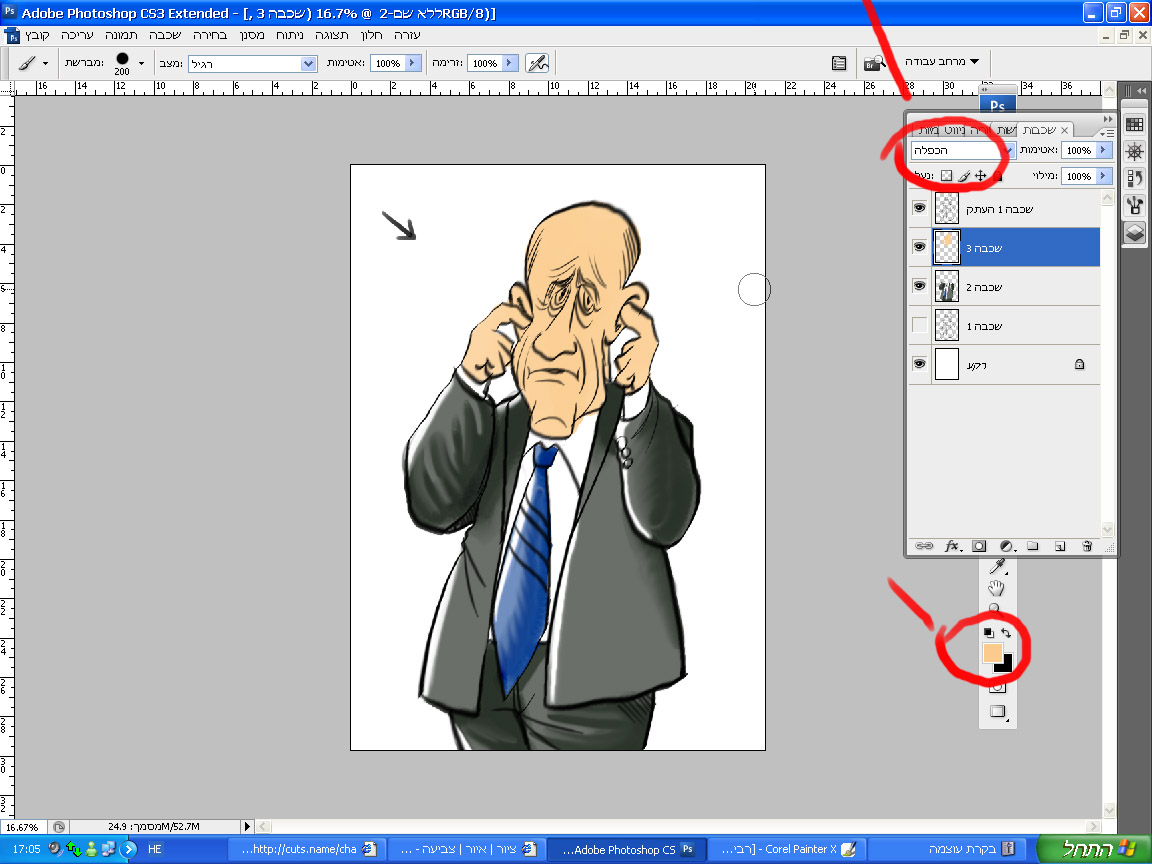The width and height of the screenshot is (1152, 864).
Task: Toggle the airbrush option in options bar
Action: pos(538,63)
